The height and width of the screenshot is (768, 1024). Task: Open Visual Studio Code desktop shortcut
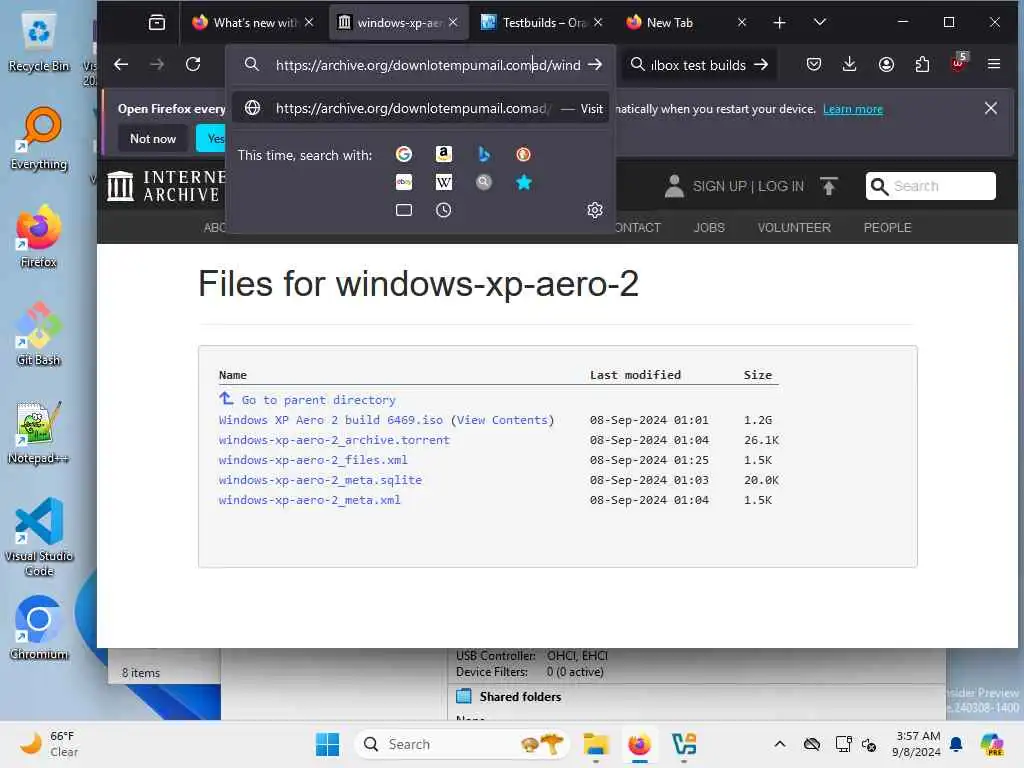(39, 537)
